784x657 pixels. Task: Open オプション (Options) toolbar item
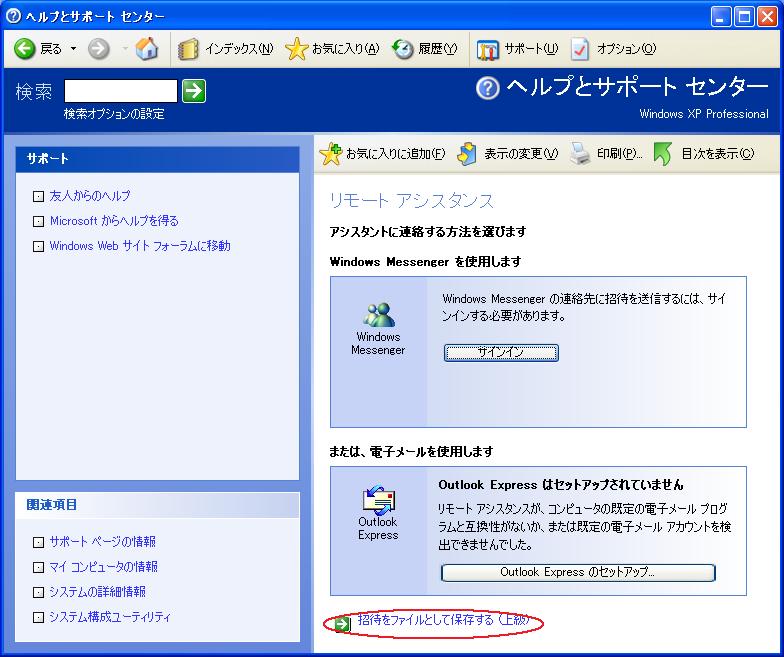click(x=581, y=49)
